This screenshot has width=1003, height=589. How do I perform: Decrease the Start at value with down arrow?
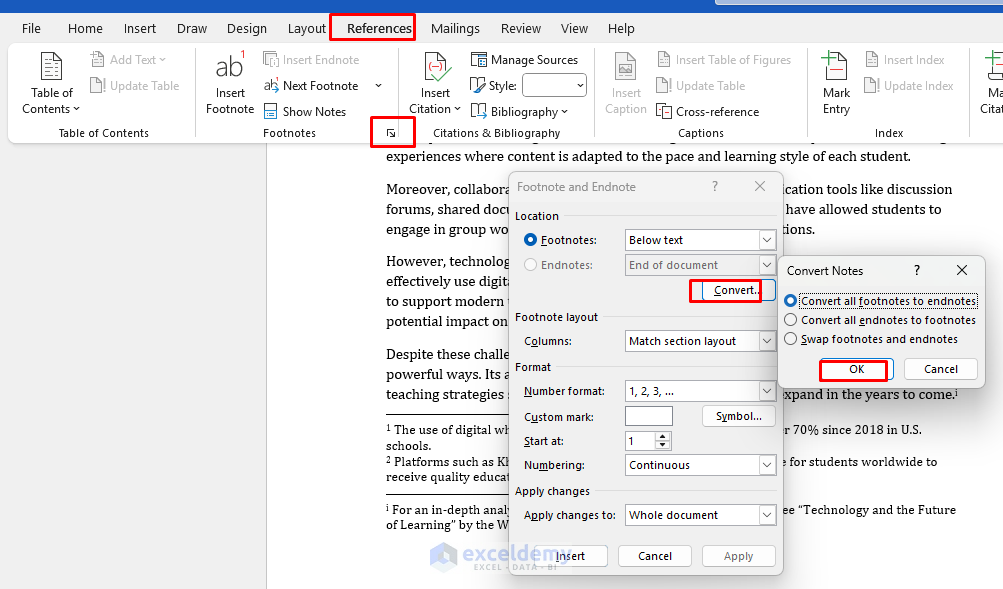[x=663, y=445]
